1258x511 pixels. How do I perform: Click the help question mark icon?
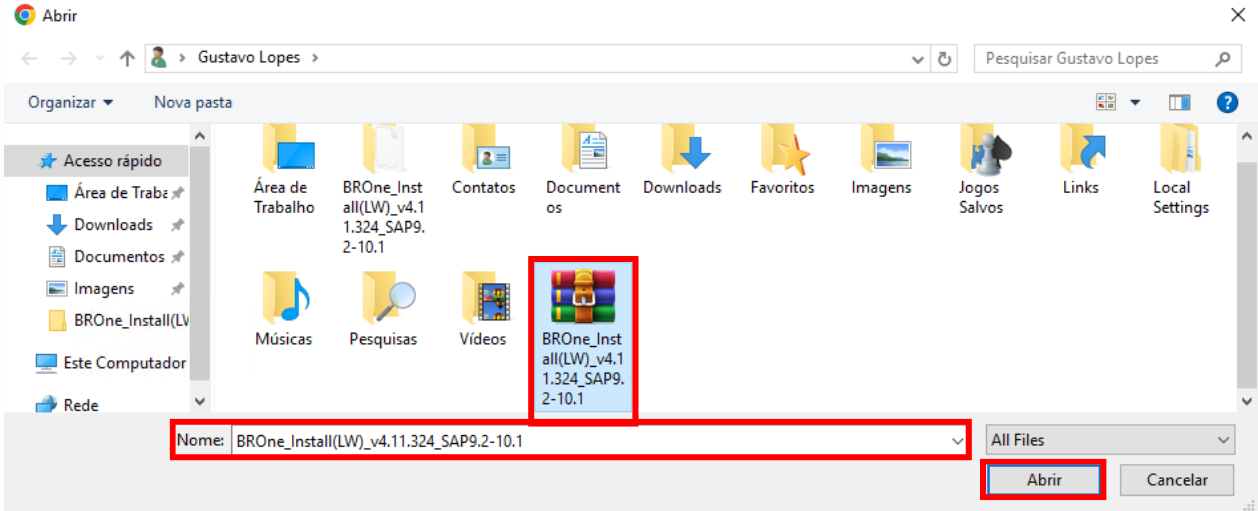[1227, 102]
